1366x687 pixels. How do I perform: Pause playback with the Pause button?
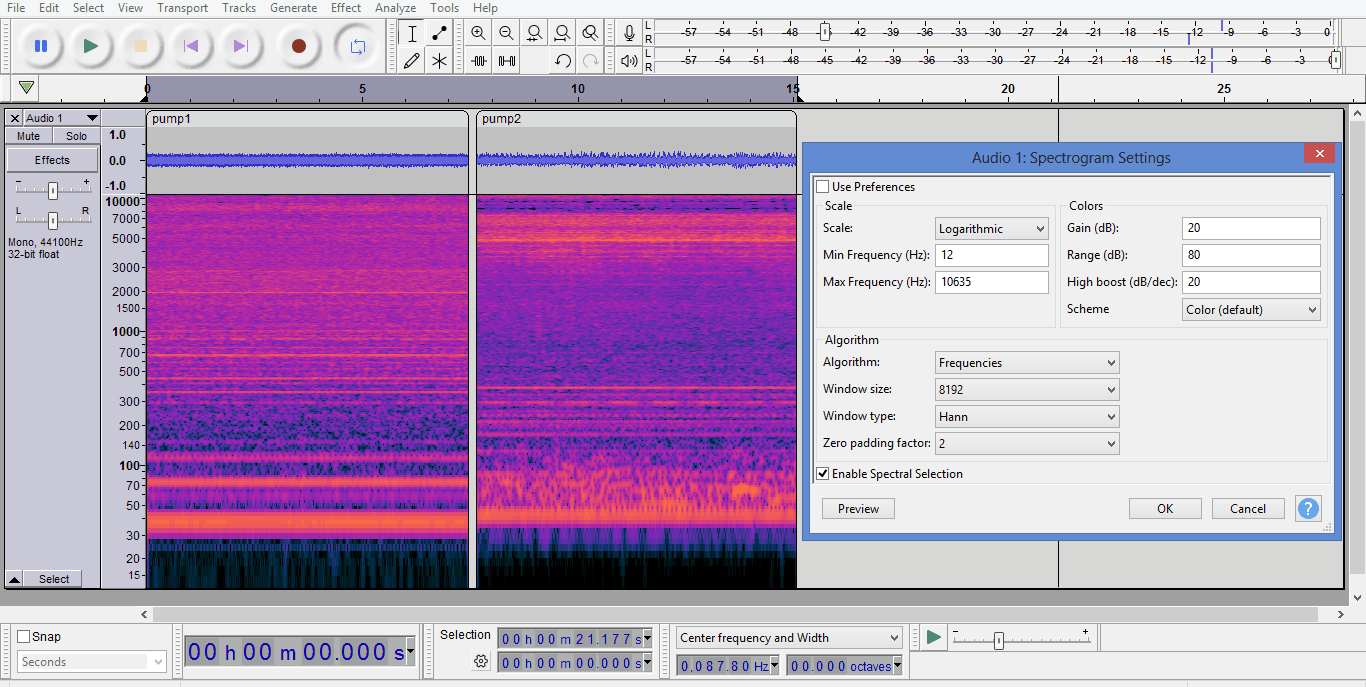coord(41,46)
